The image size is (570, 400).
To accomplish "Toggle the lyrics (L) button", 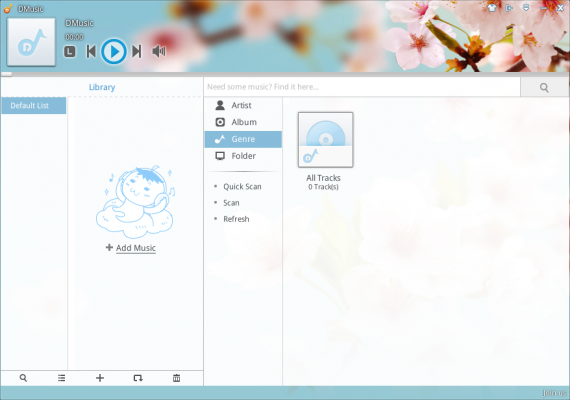I will click(70, 51).
